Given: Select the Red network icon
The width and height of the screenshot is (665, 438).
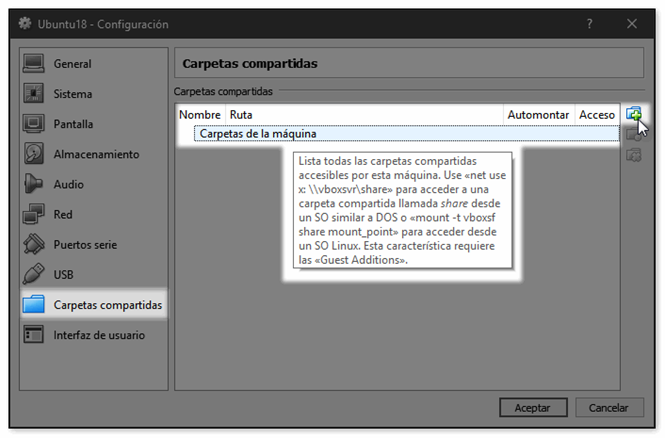Looking at the screenshot, I should pos(34,214).
